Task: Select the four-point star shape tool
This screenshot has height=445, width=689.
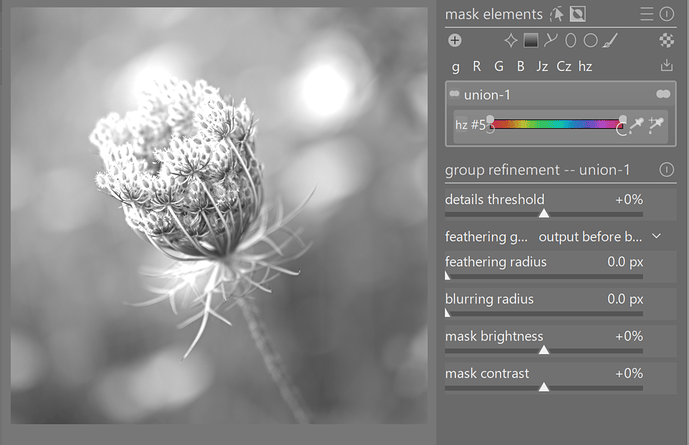Action: click(511, 40)
